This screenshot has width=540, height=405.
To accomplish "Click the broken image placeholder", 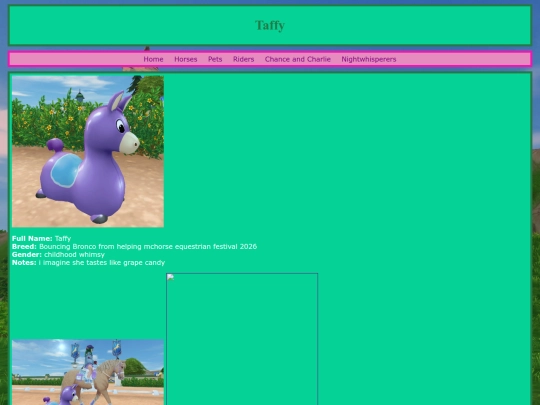I will [242, 339].
